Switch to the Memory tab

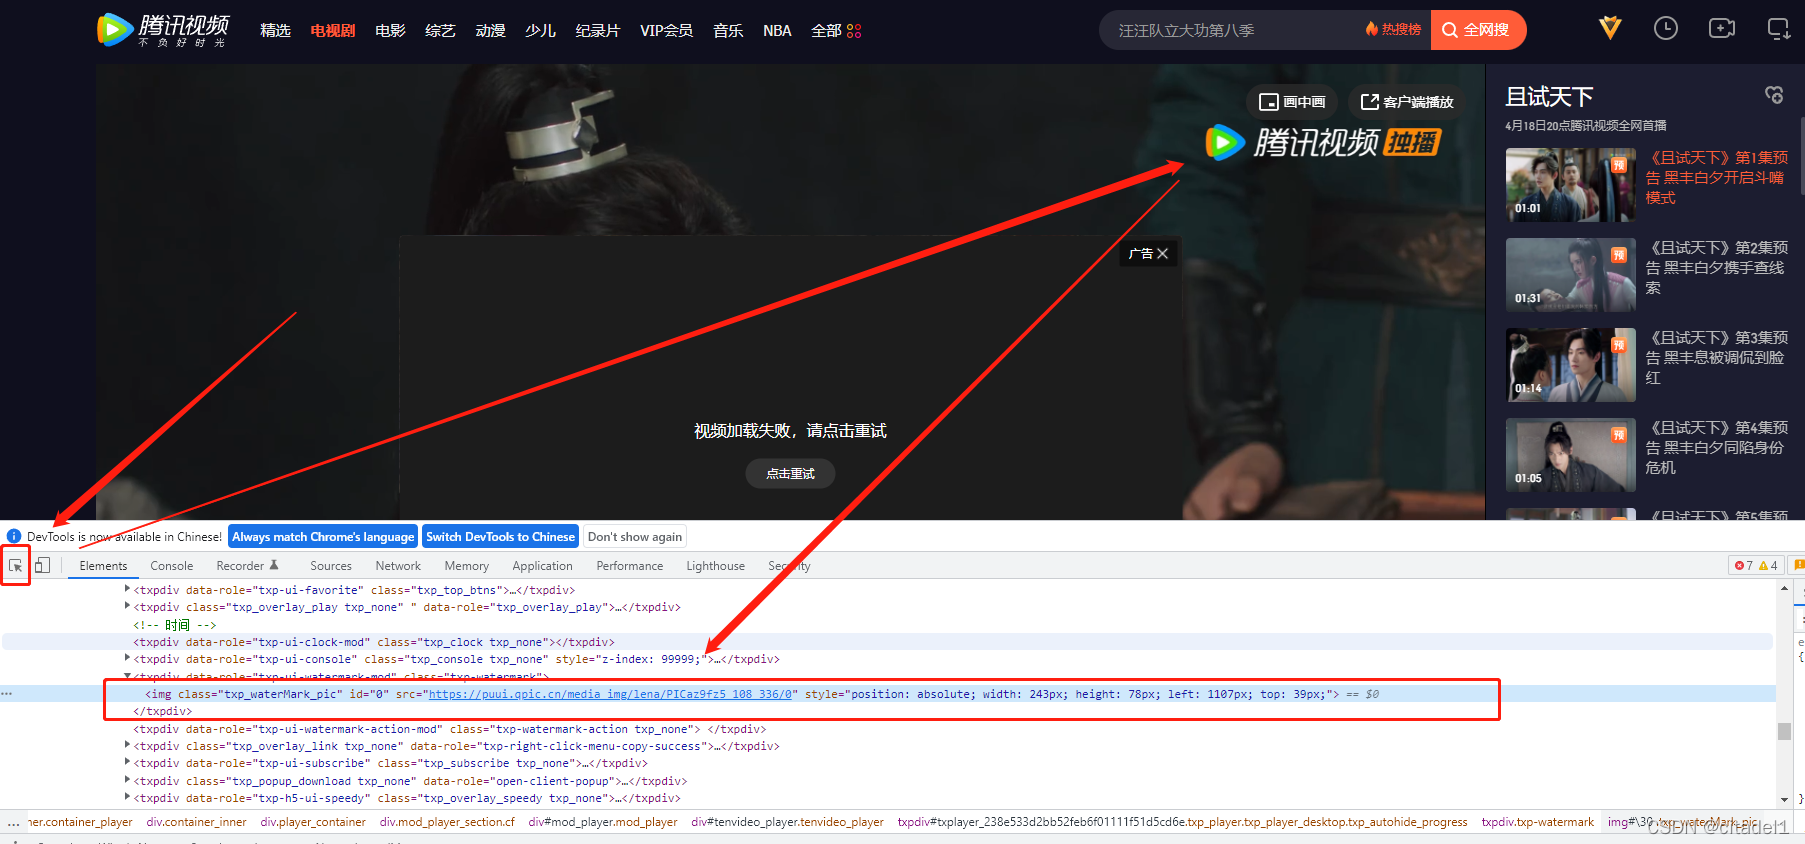click(x=467, y=566)
